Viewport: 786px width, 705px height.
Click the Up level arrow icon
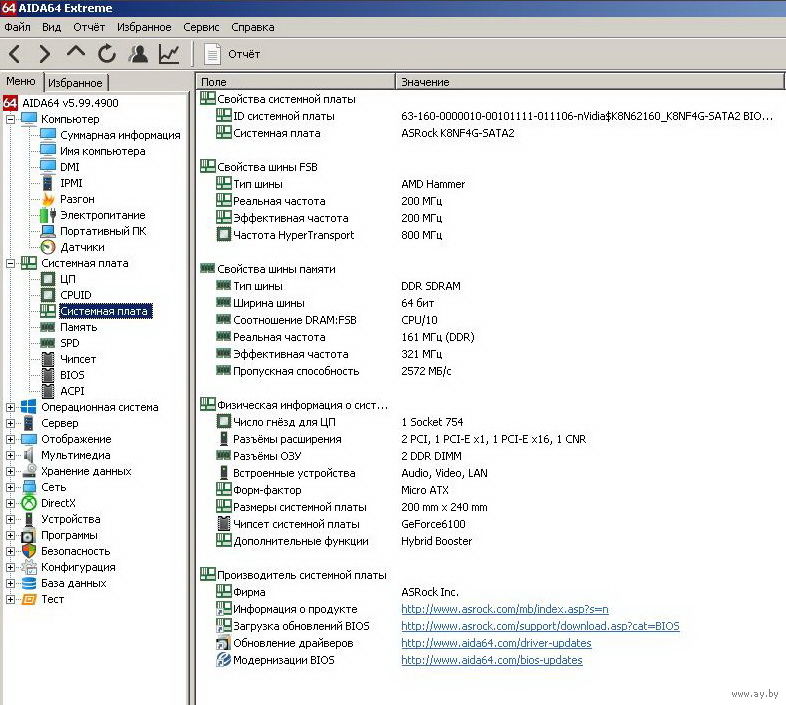pos(76,54)
